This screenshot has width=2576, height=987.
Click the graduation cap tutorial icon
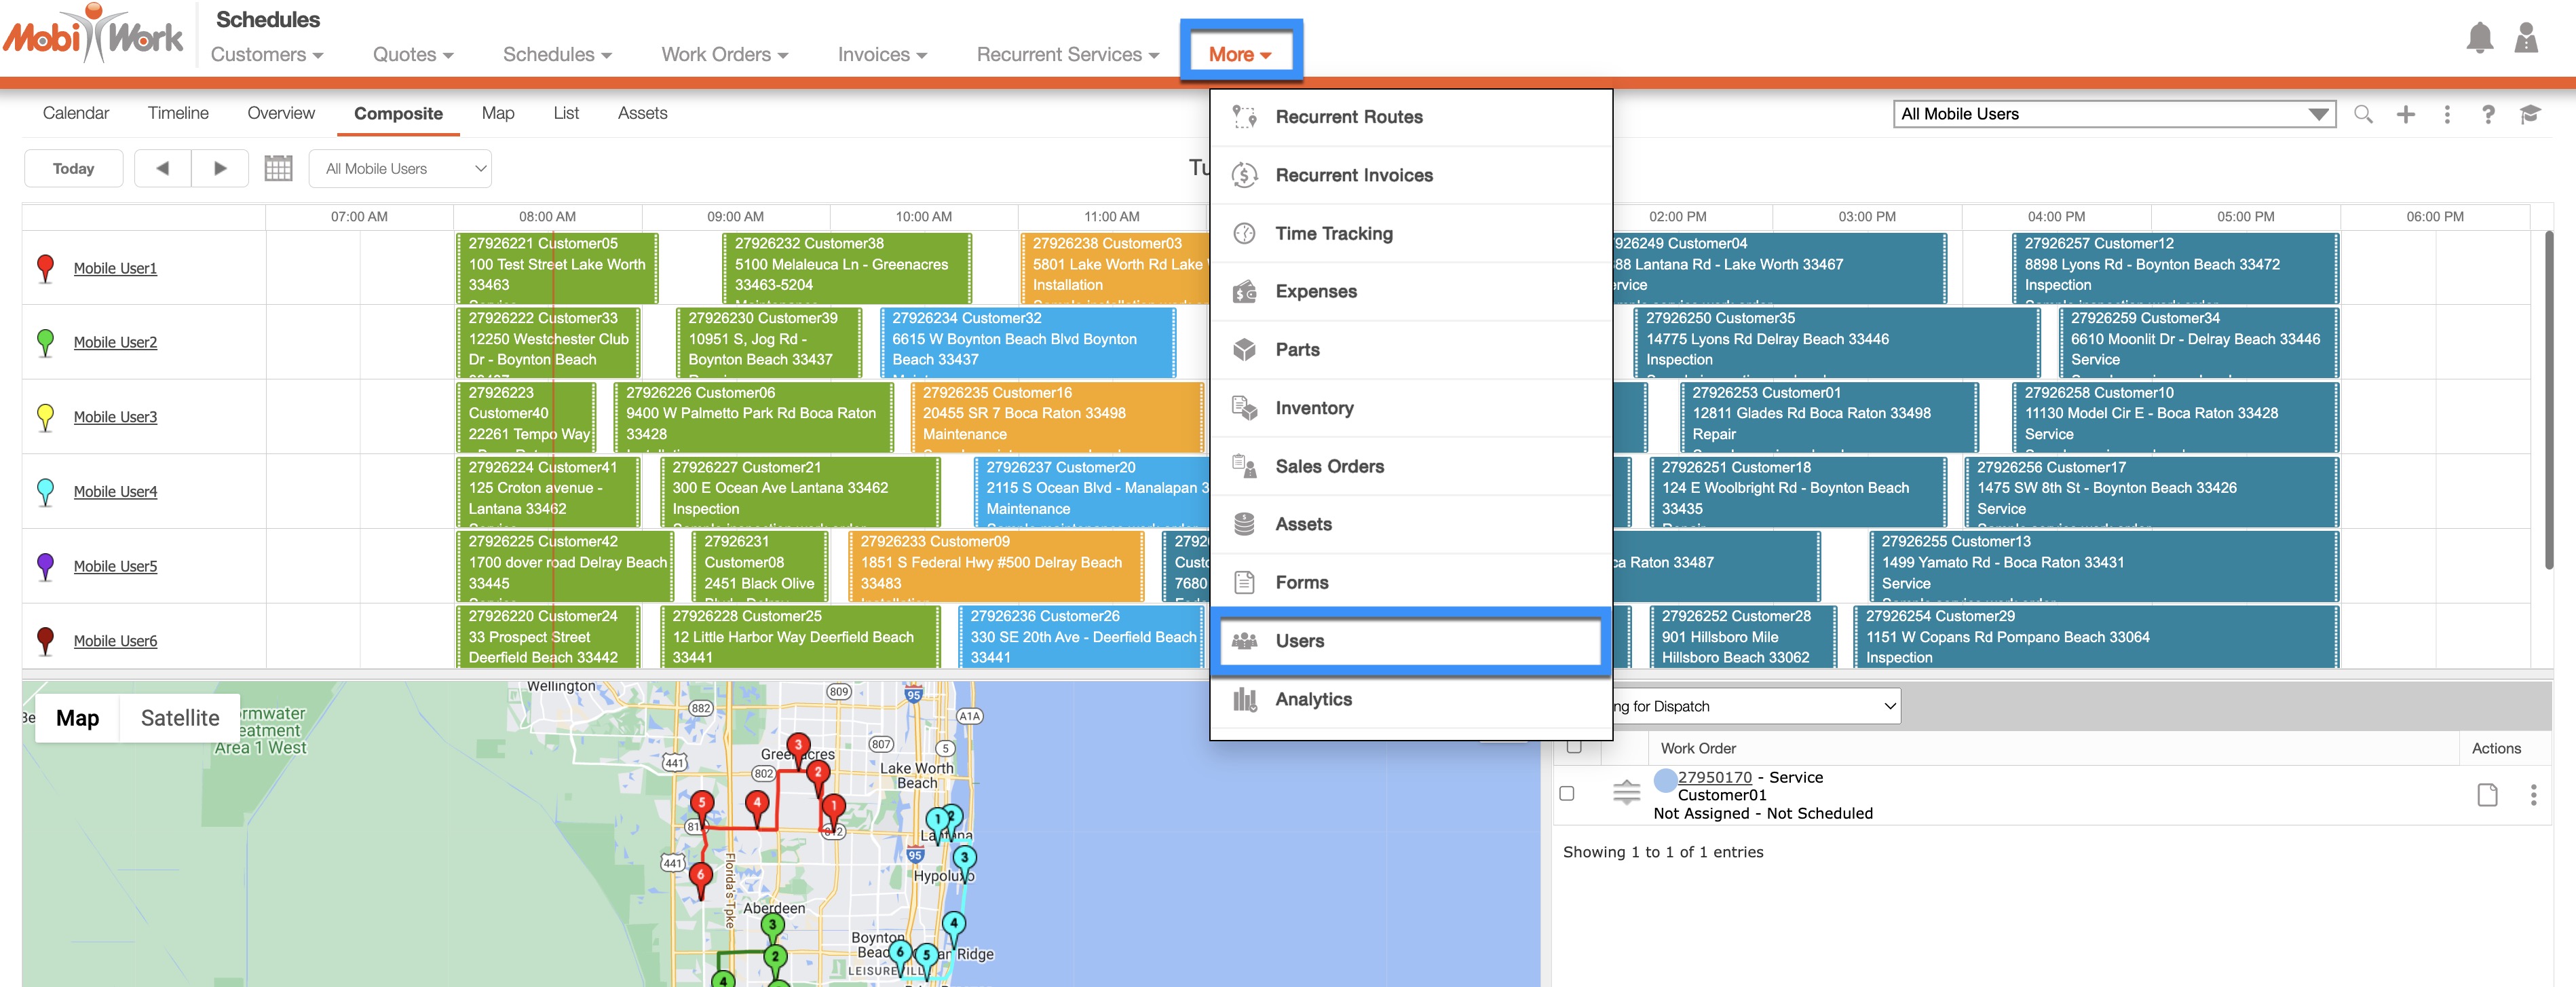click(2529, 114)
